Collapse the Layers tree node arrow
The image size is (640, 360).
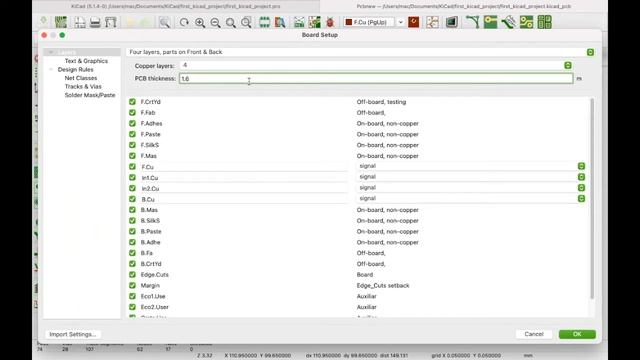[x=51, y=52]
